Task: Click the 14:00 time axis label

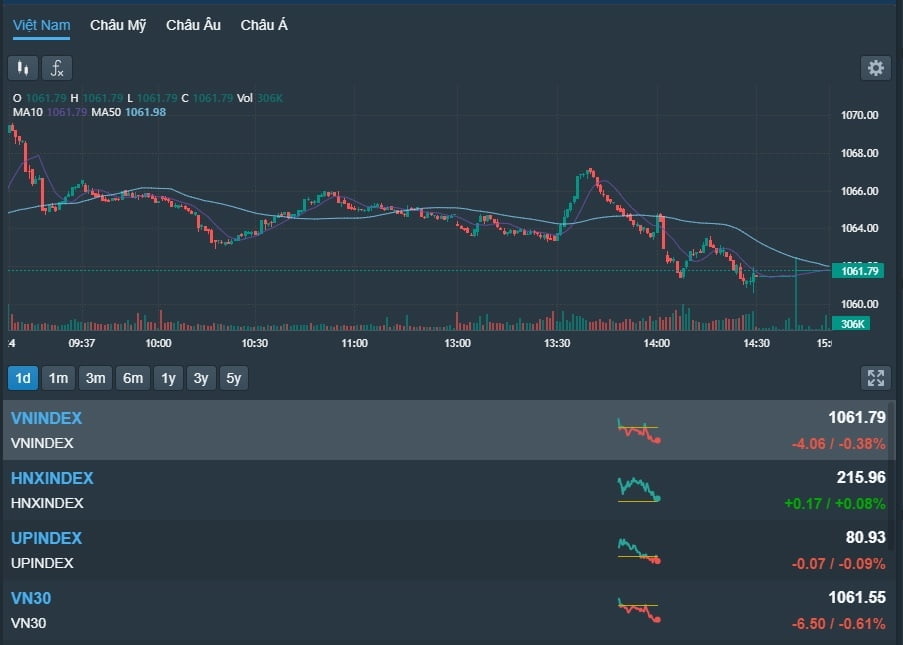Action: coord(657,343)
